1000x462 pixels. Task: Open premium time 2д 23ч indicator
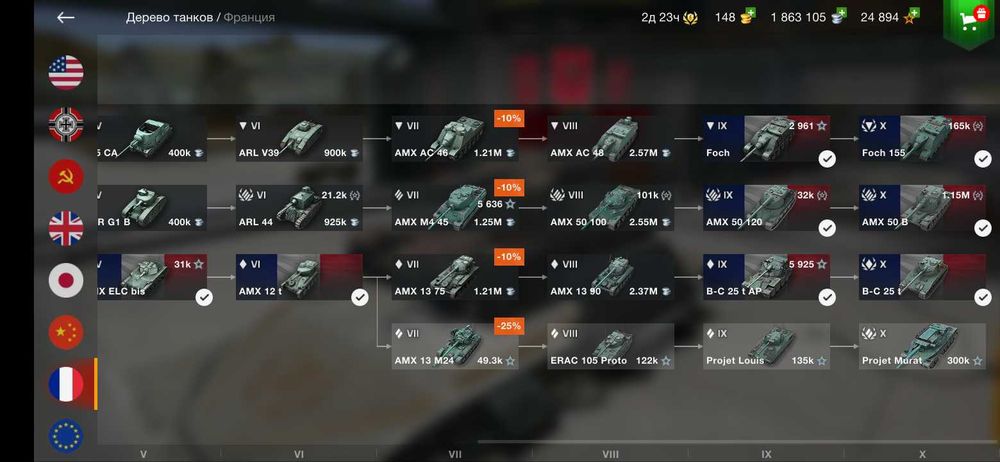click(x=669, y=17)
